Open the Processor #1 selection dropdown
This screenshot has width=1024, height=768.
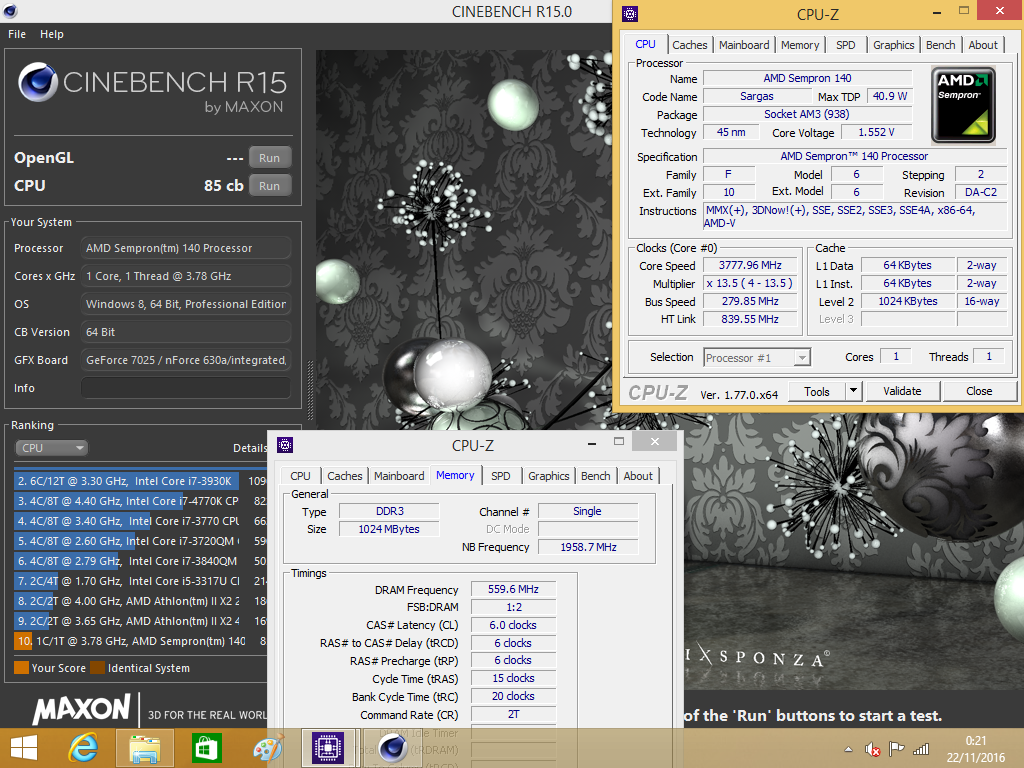coord(758,357)
